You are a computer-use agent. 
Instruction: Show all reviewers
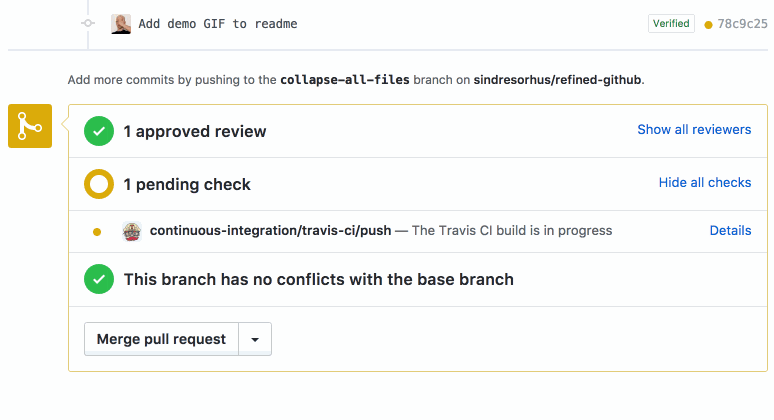point(694,129)
